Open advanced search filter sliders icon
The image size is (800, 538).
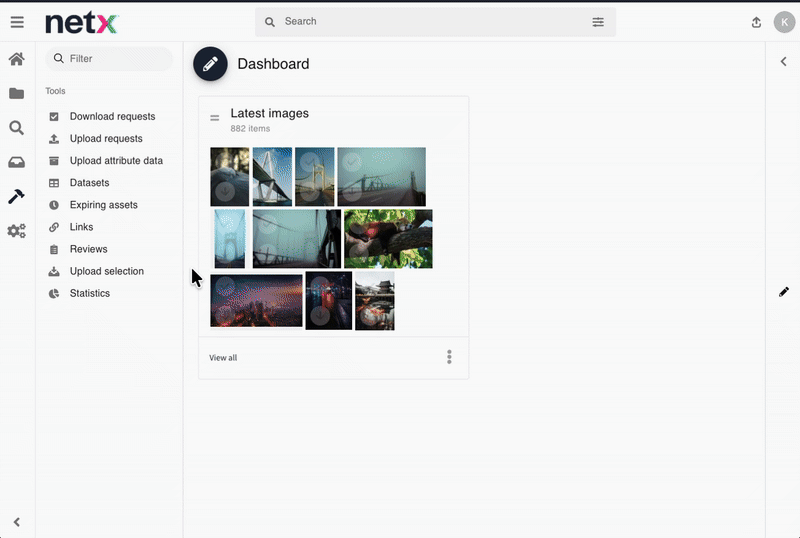pos(598,22)
